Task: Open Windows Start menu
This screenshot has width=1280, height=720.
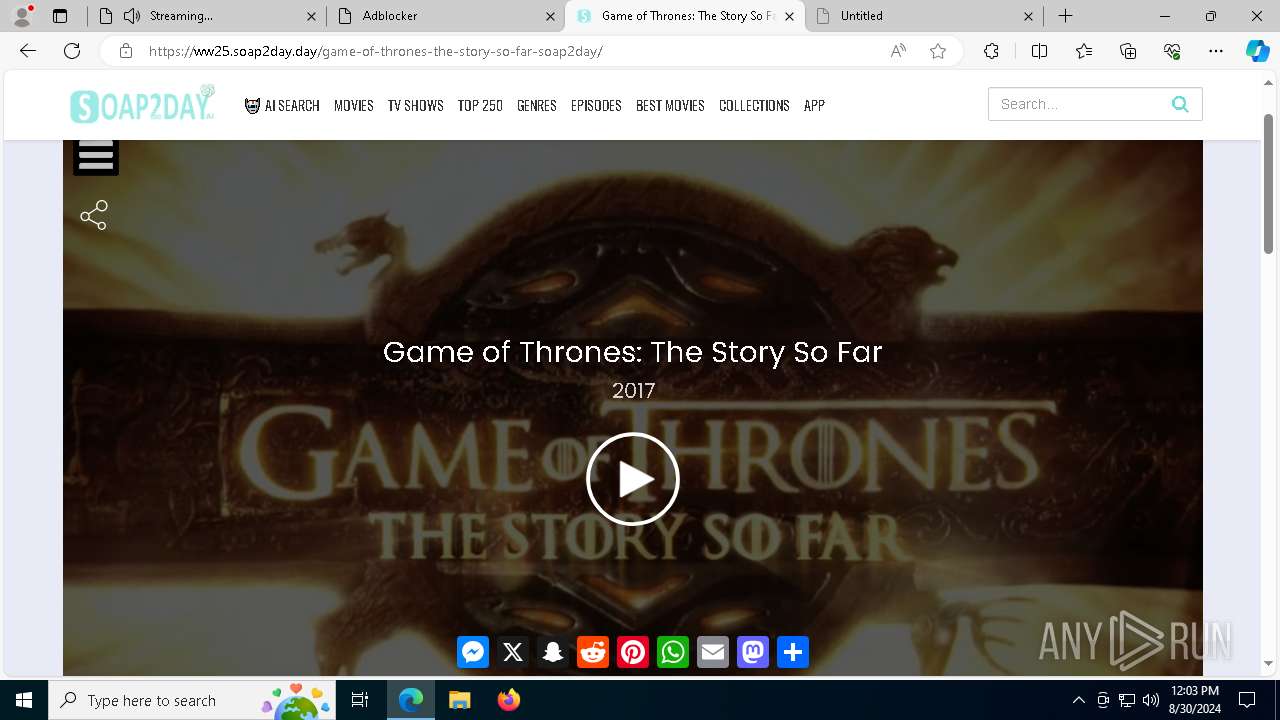Action: click(x=24, y=700)
